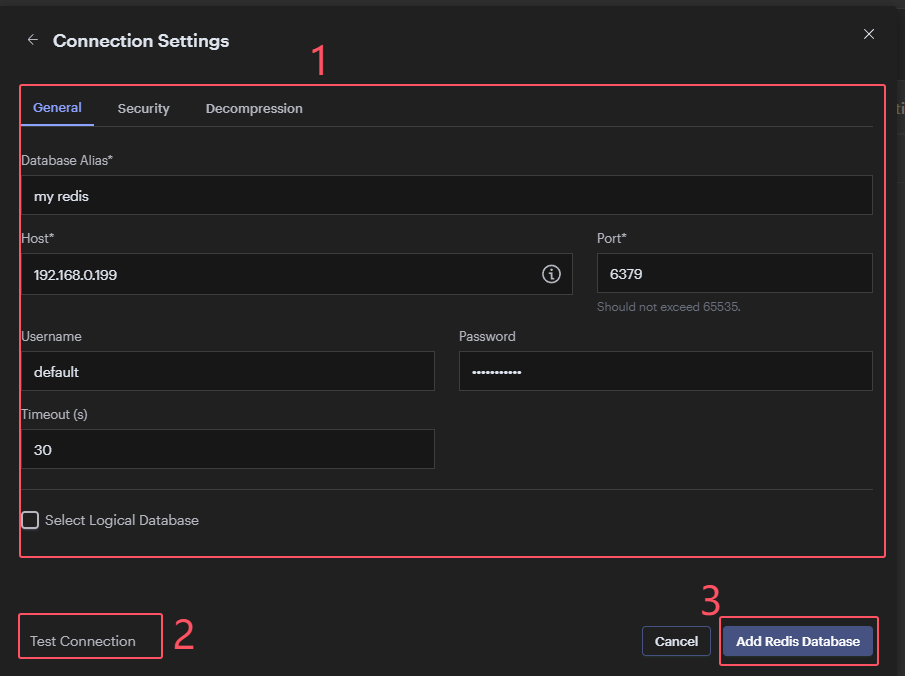Screen dimensions: 905x676
Task: Switch to the General tab
Action: [57, 107]
